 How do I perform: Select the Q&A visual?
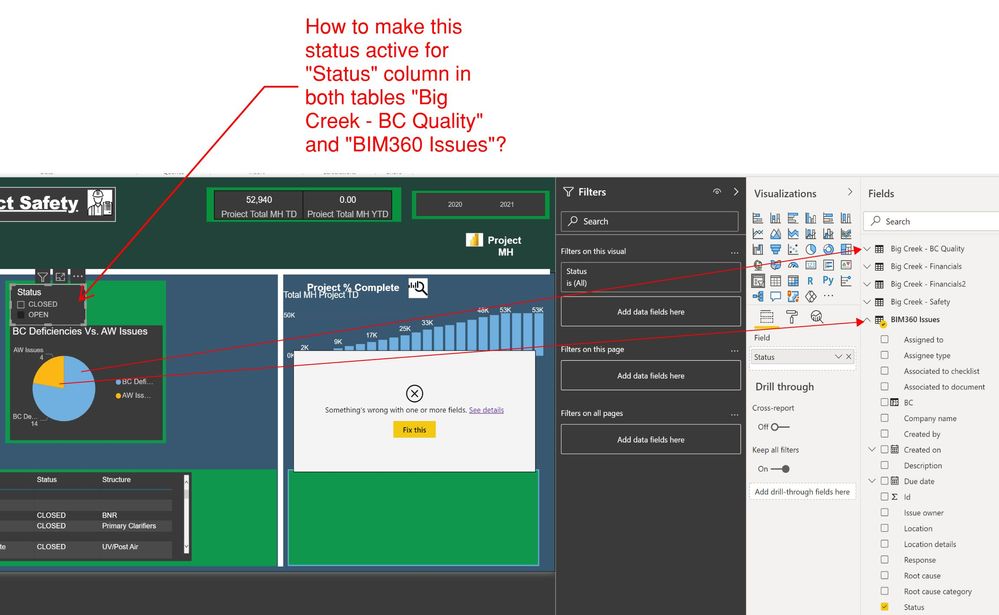point(775,296)
